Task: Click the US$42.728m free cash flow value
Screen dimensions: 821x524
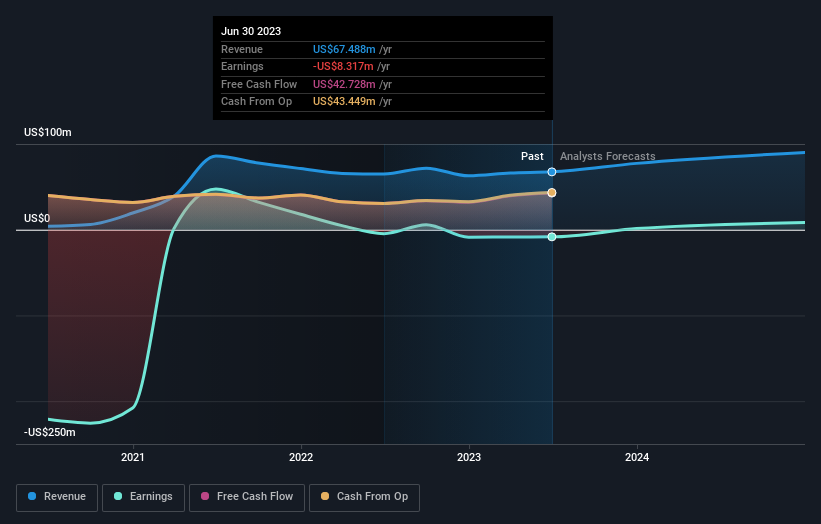Action: pos(344,84)
